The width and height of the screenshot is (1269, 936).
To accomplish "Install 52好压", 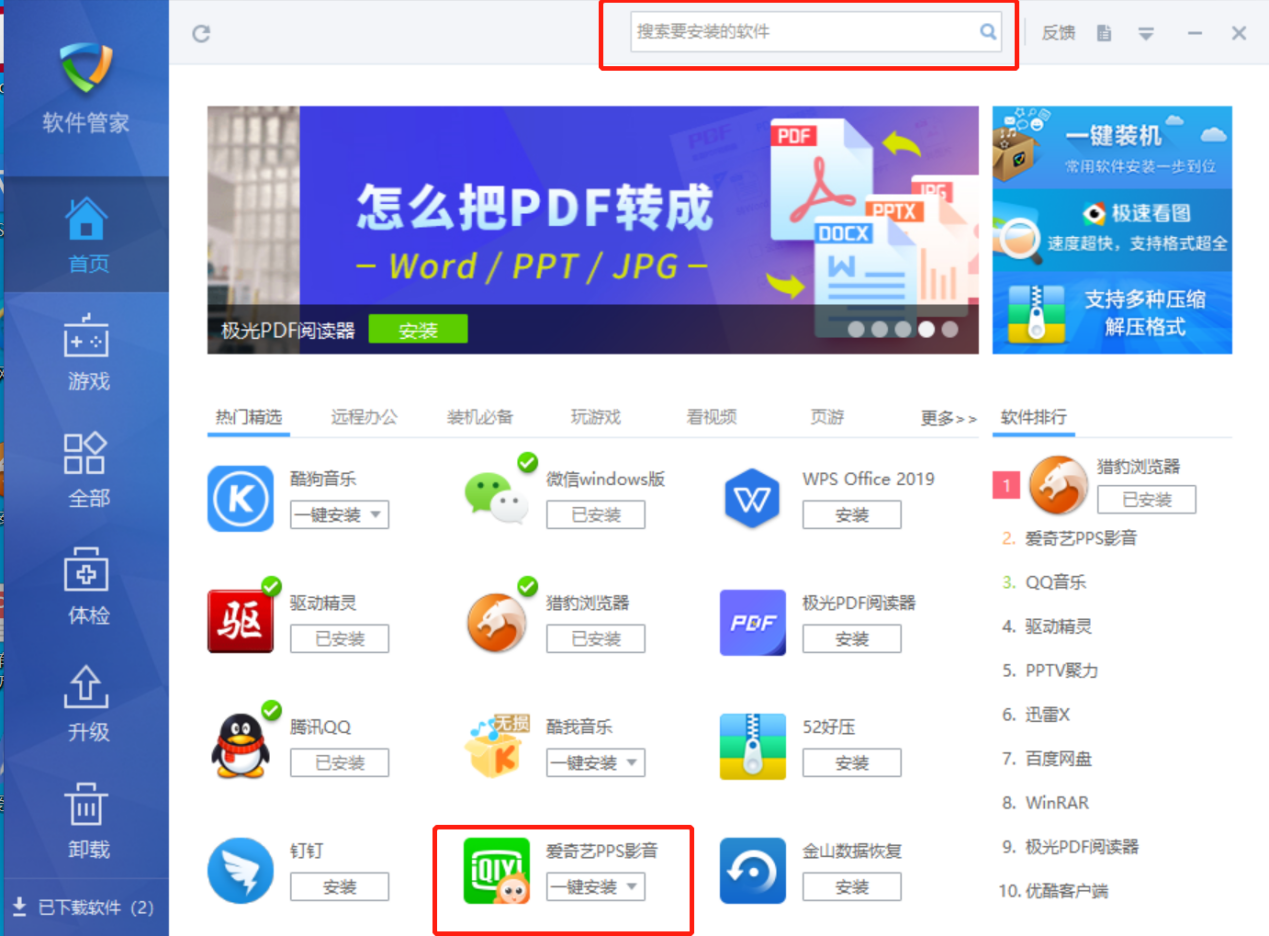I will 852,763.
